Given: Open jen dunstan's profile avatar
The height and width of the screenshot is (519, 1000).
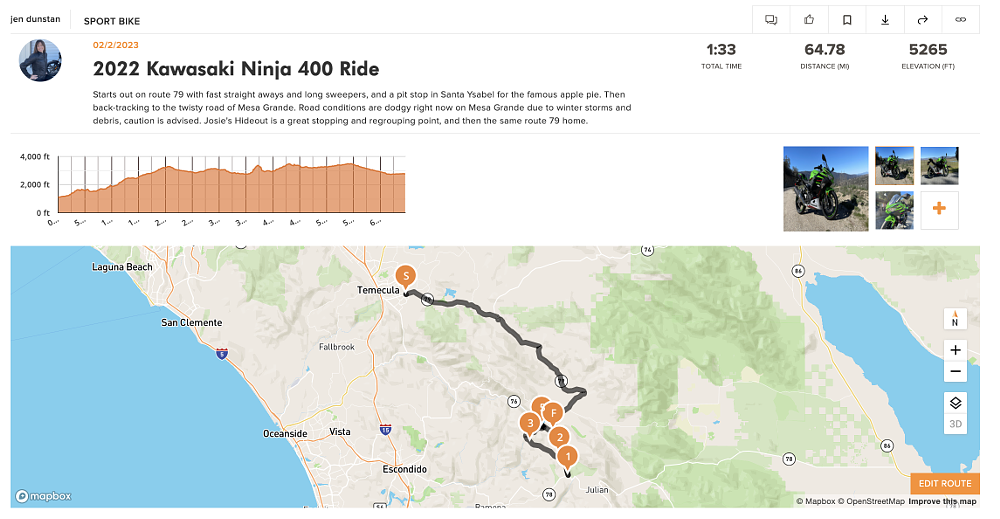Looking at the screenshot, I should (x=40, y=60).
